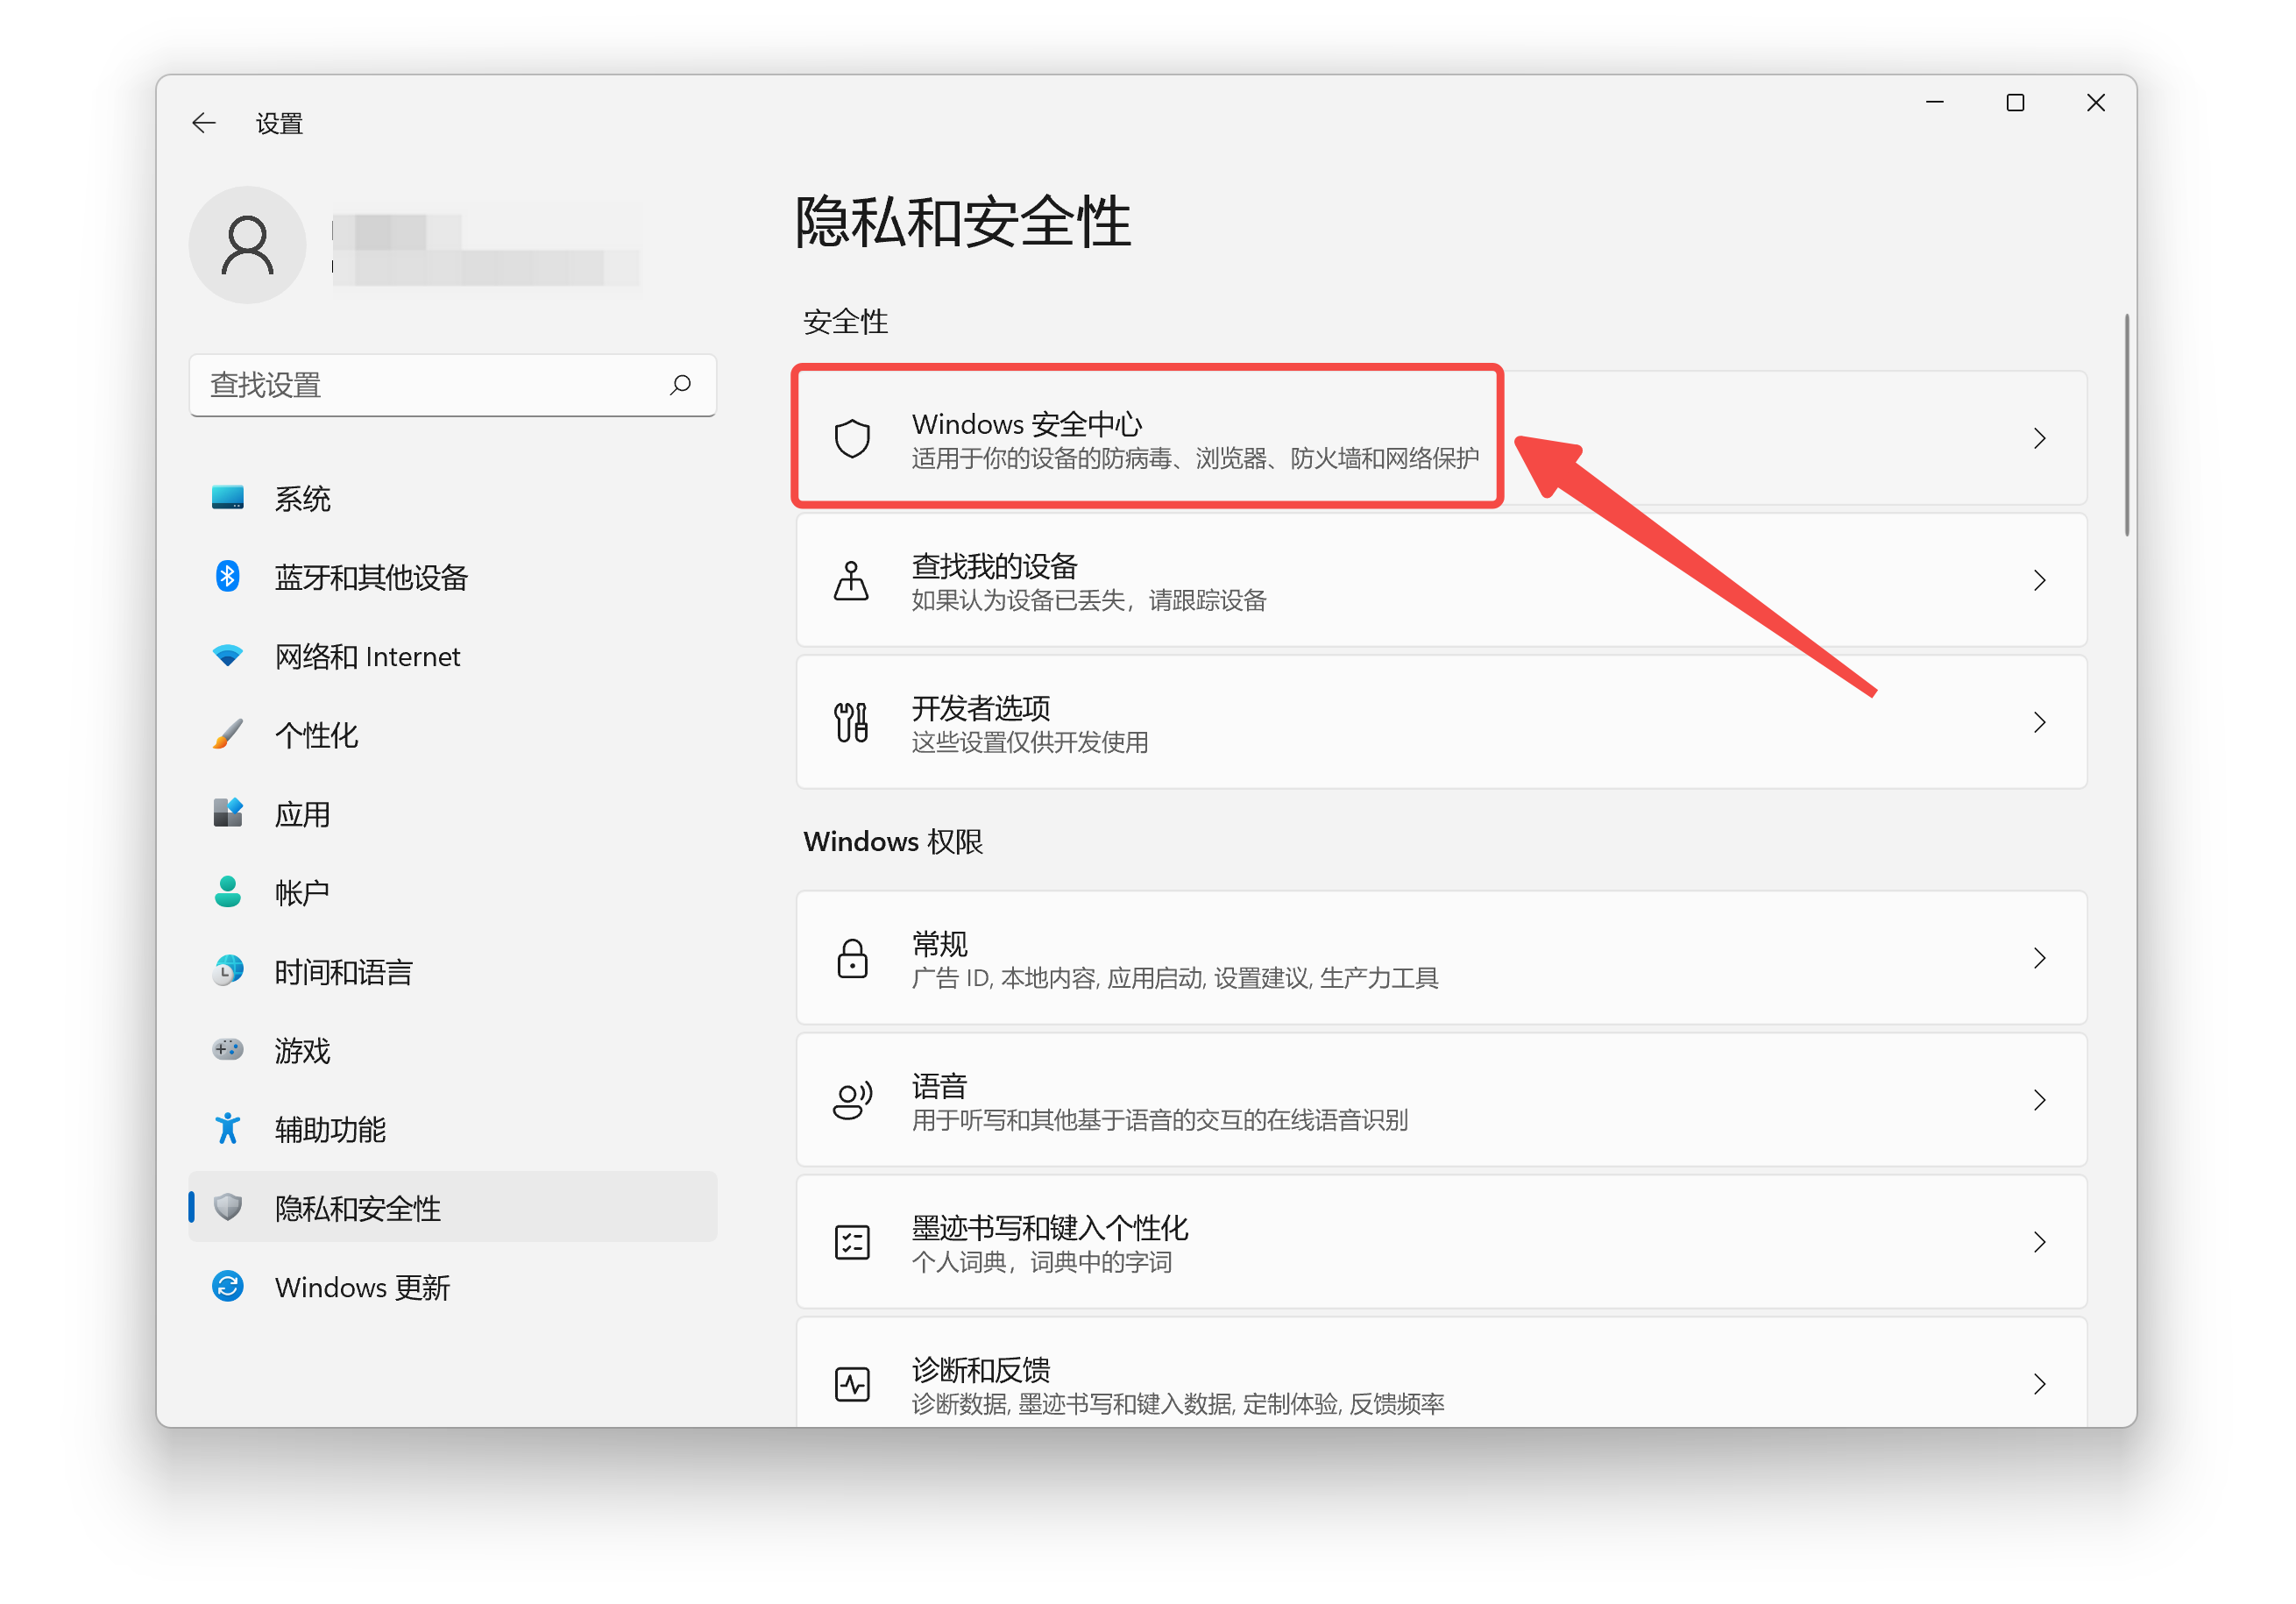Go to 网络和 Internet settings
Viewport: 2296px width, 1604px height.
click(x=453, y=656)
